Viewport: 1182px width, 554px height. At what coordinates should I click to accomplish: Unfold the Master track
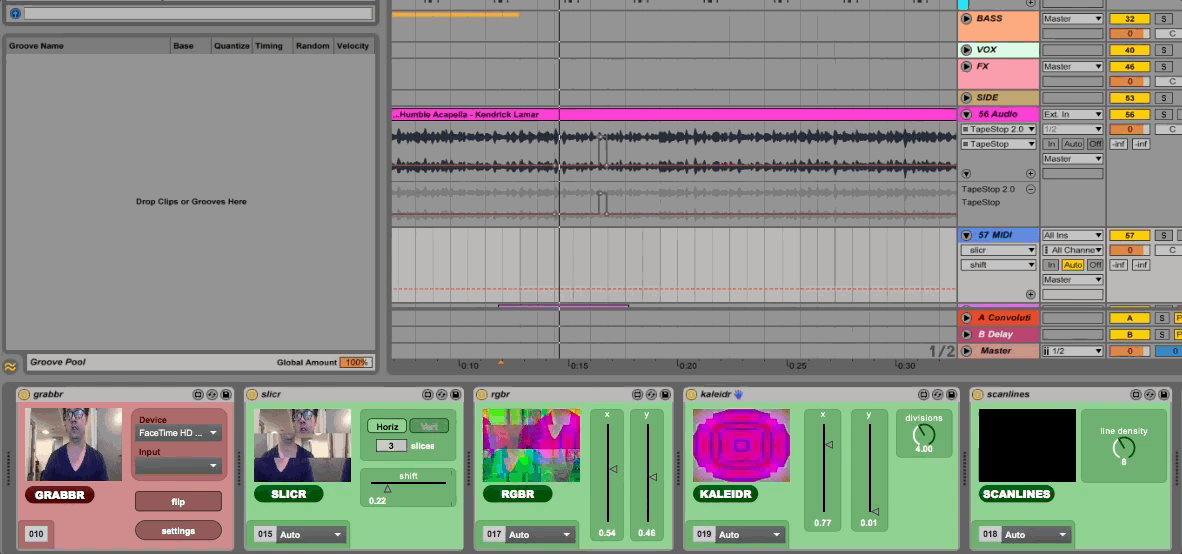pos(966,351)
